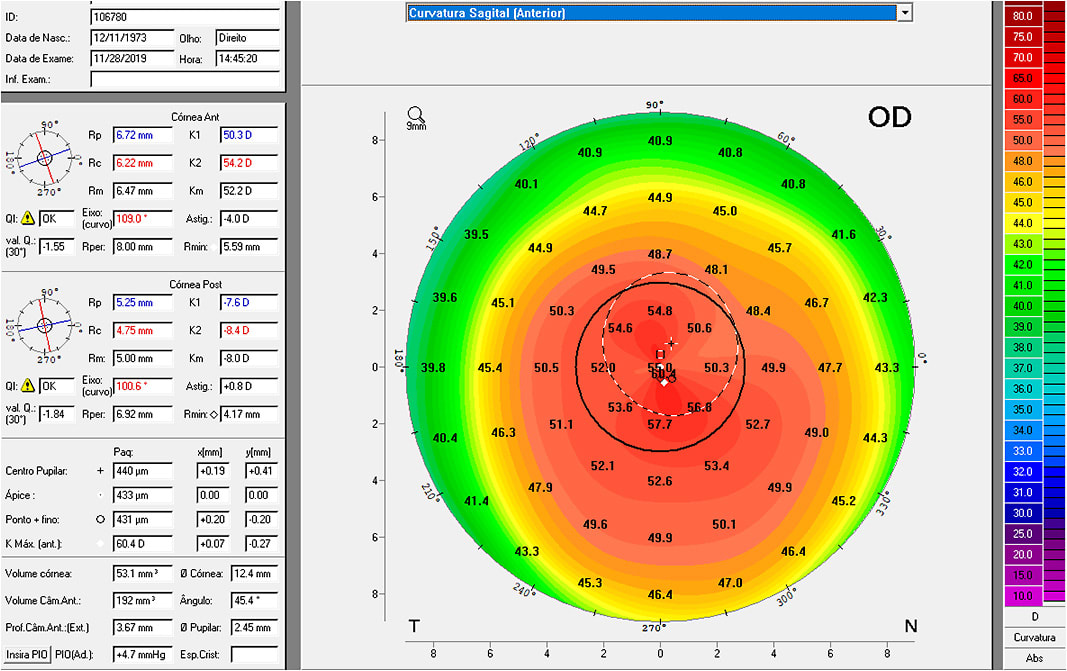Screen dimensions: 1067x671
Task: Click the anterior Km value 52.2 D
Action: [x=249, y=191]
